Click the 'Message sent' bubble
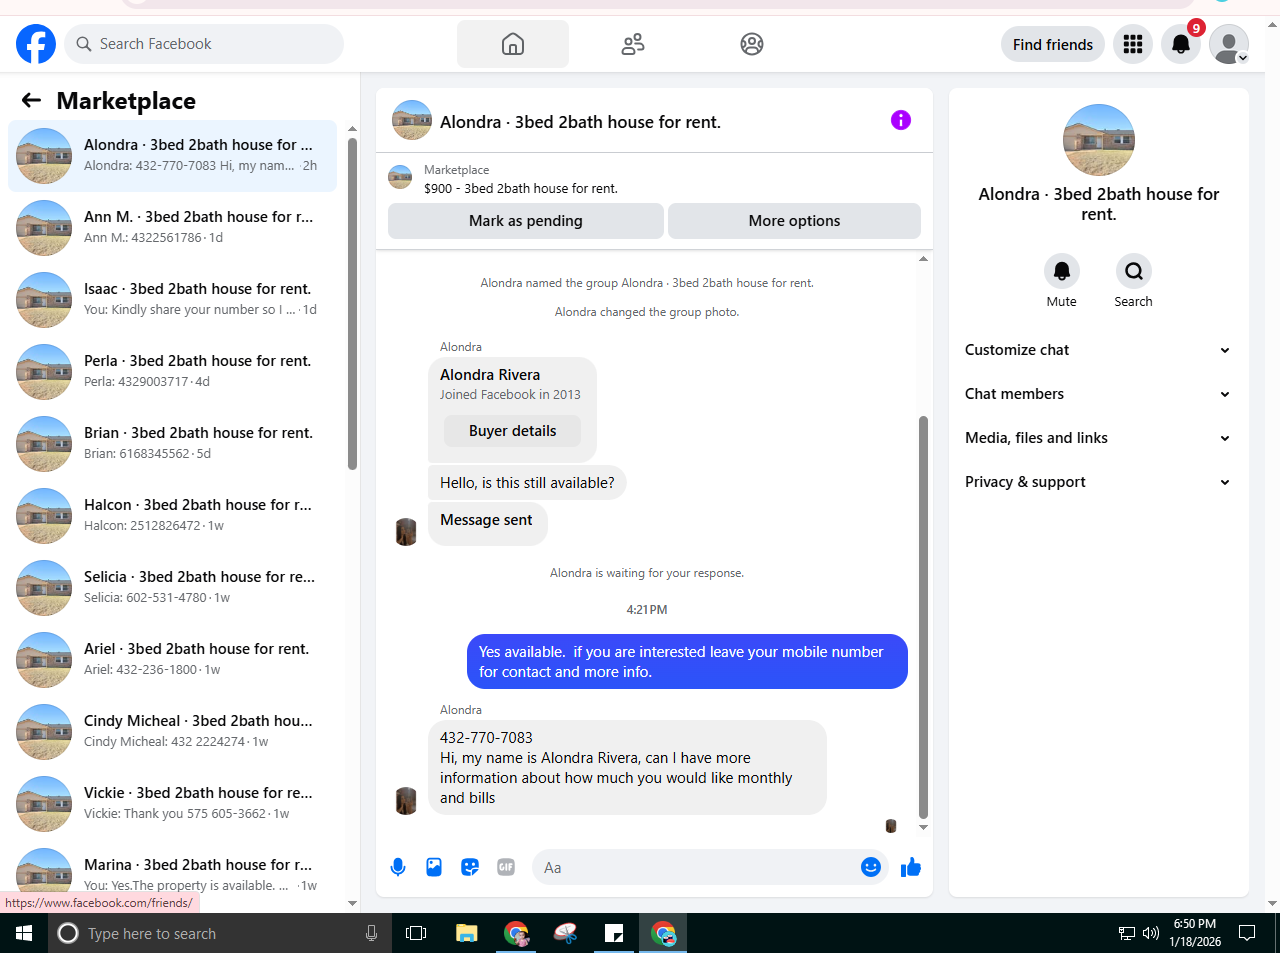 coord(487,523)
